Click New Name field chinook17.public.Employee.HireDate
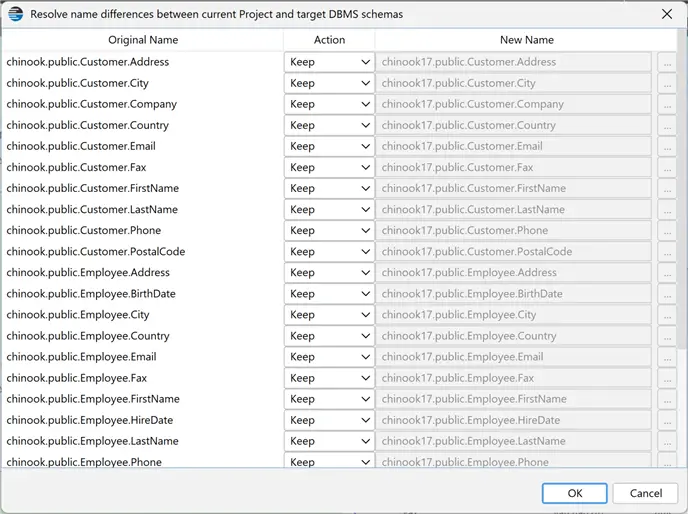Screen dimensions: 688x514 coord(513,420)
